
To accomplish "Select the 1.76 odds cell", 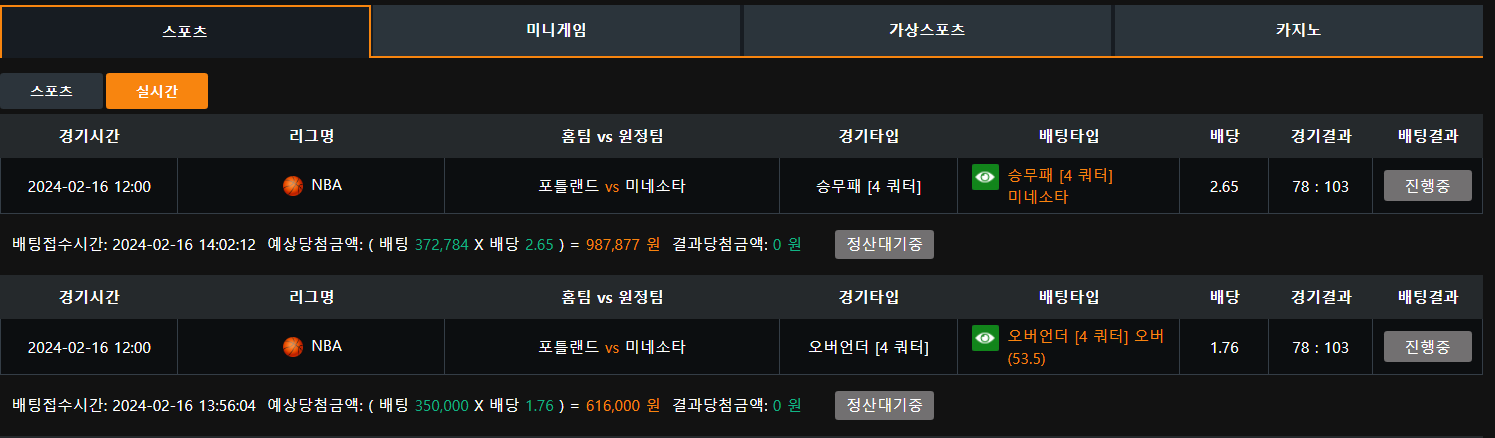I will [1224, 348].
